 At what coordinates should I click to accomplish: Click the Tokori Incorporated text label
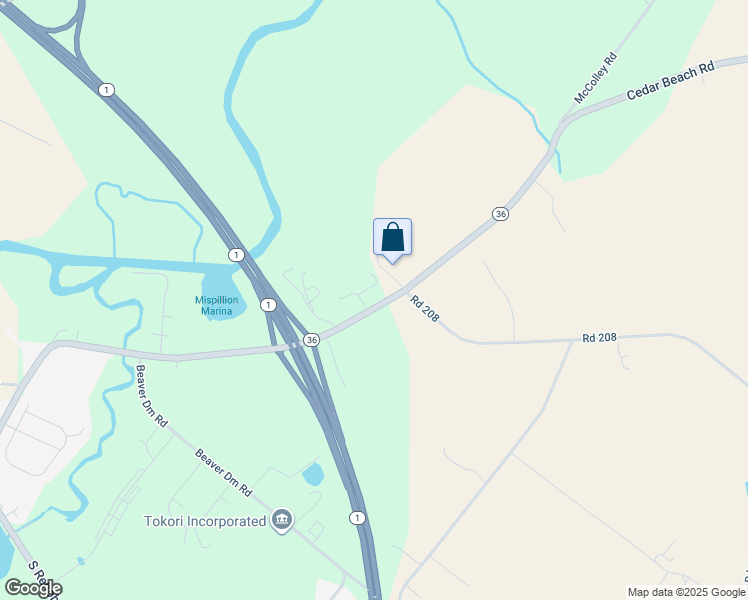click(205, 521)
